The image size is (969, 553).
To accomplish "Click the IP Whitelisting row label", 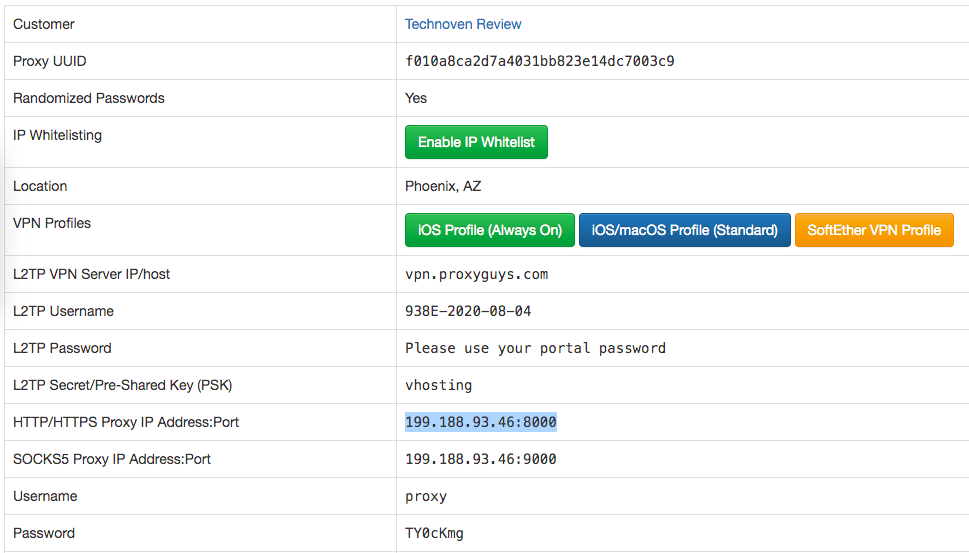I will pos(57,135).
